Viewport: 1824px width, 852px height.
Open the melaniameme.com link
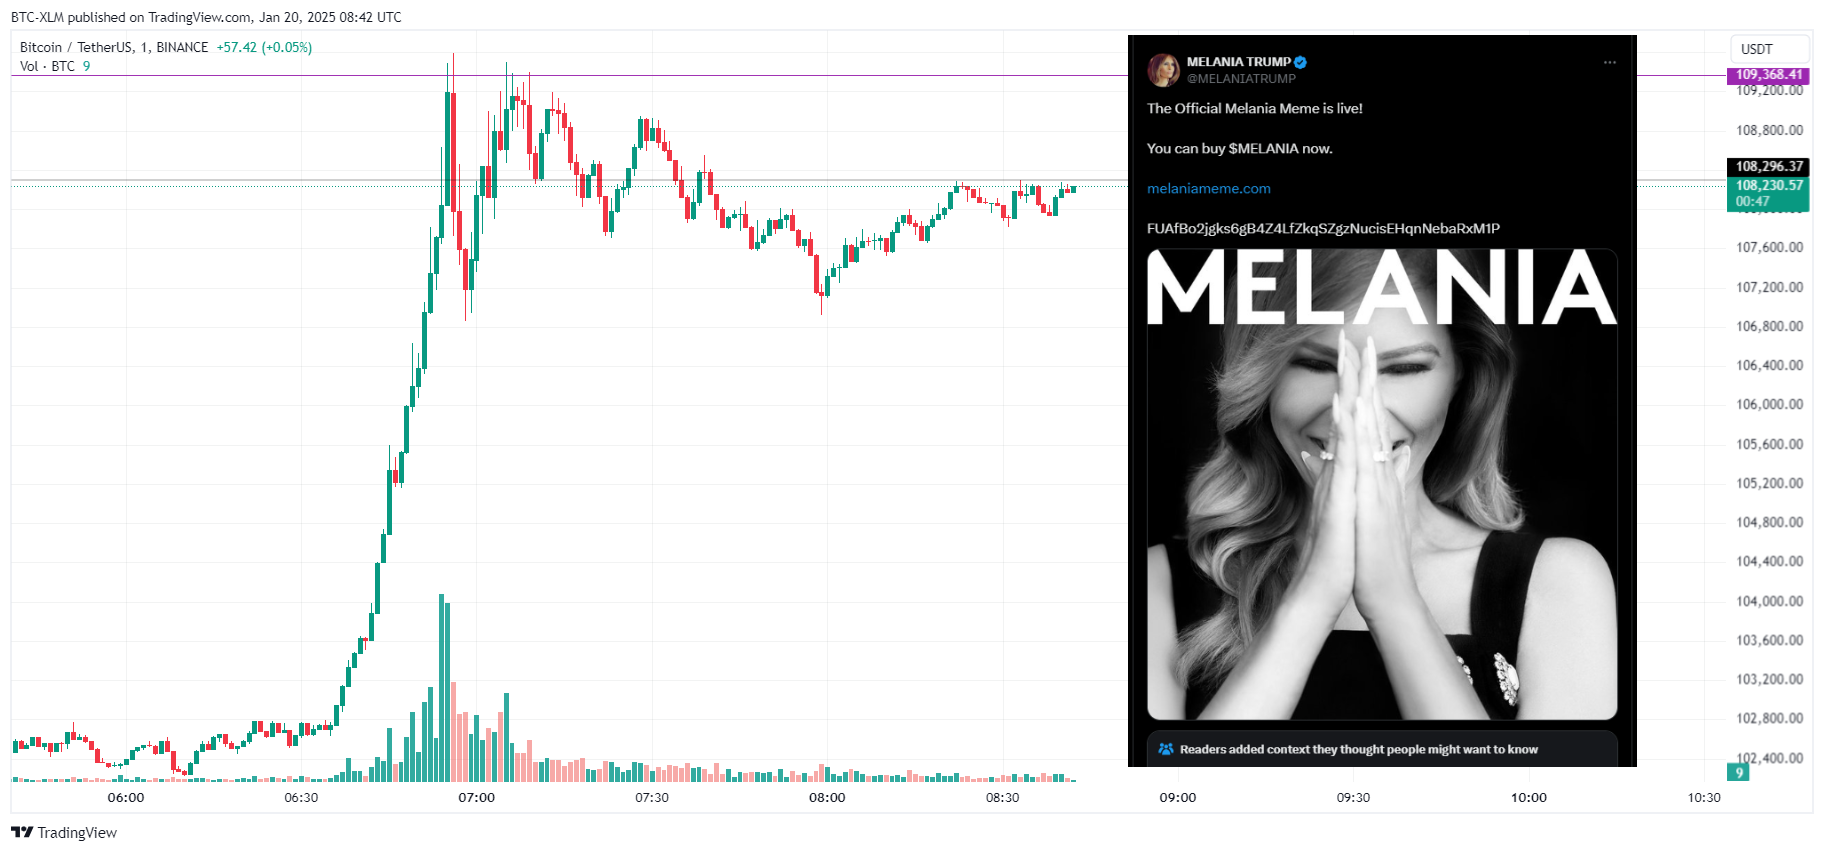1208,188
